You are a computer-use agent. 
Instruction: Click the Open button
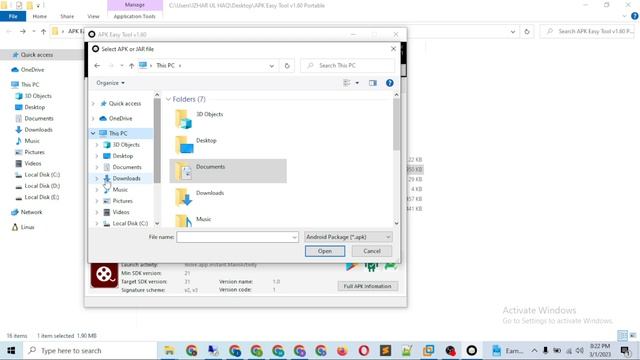pos(325,251)
